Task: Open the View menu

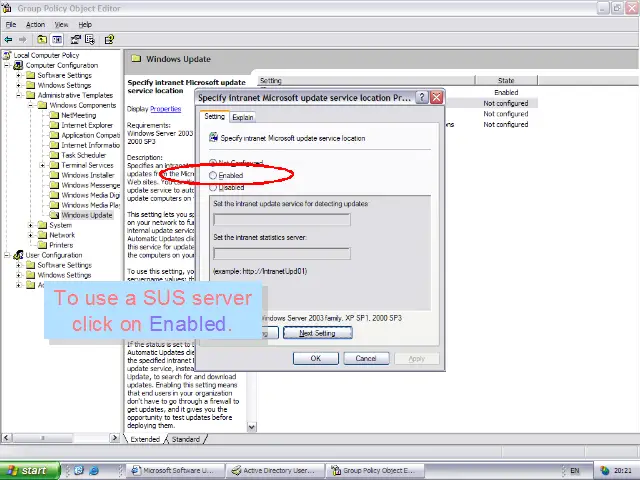Action: [62, 24]
